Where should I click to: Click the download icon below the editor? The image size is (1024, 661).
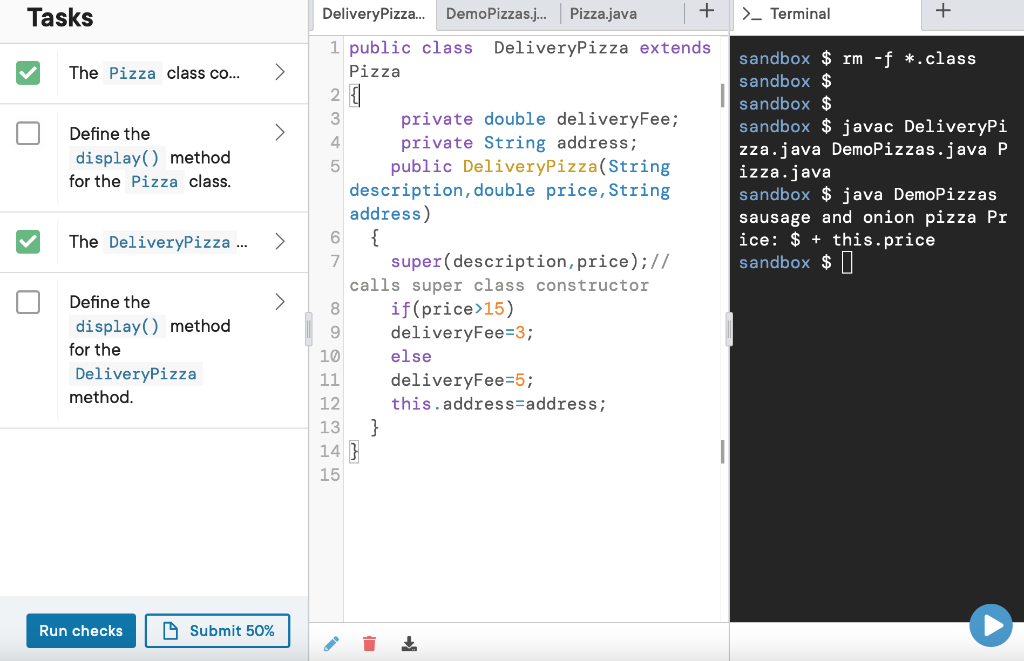click(409, 643)
